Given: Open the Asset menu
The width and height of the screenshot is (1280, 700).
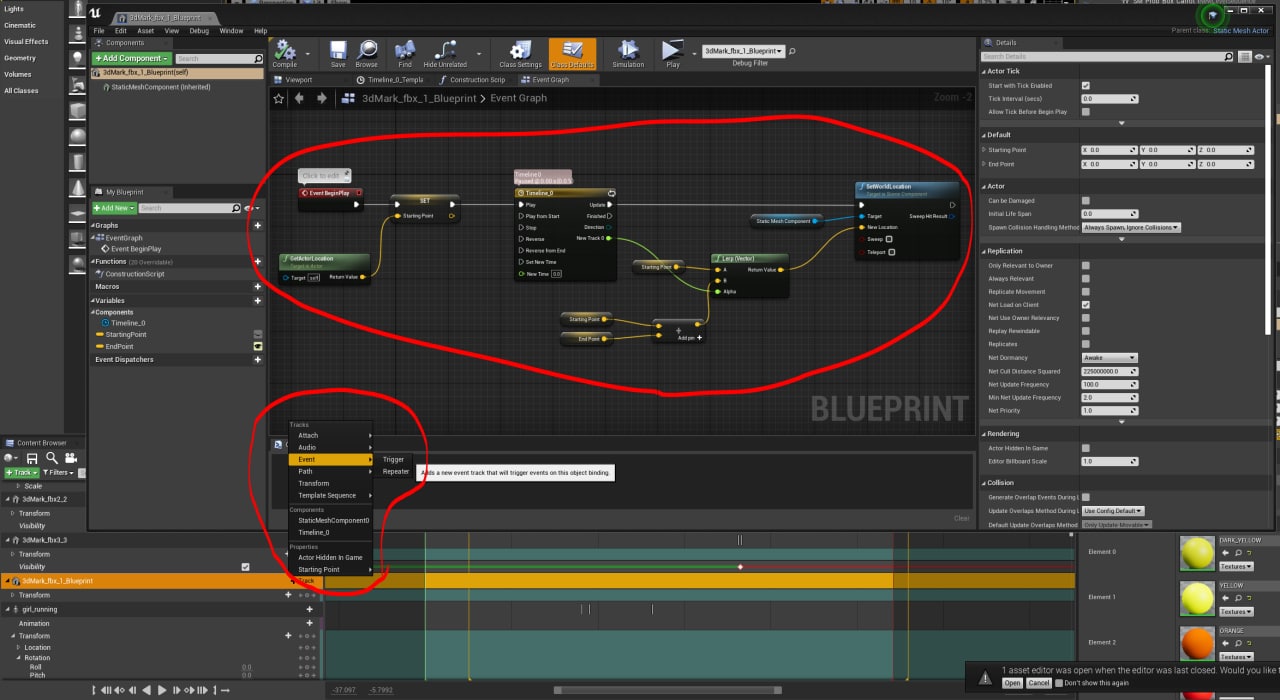Looking at the screenshot, I should point(146,31).
